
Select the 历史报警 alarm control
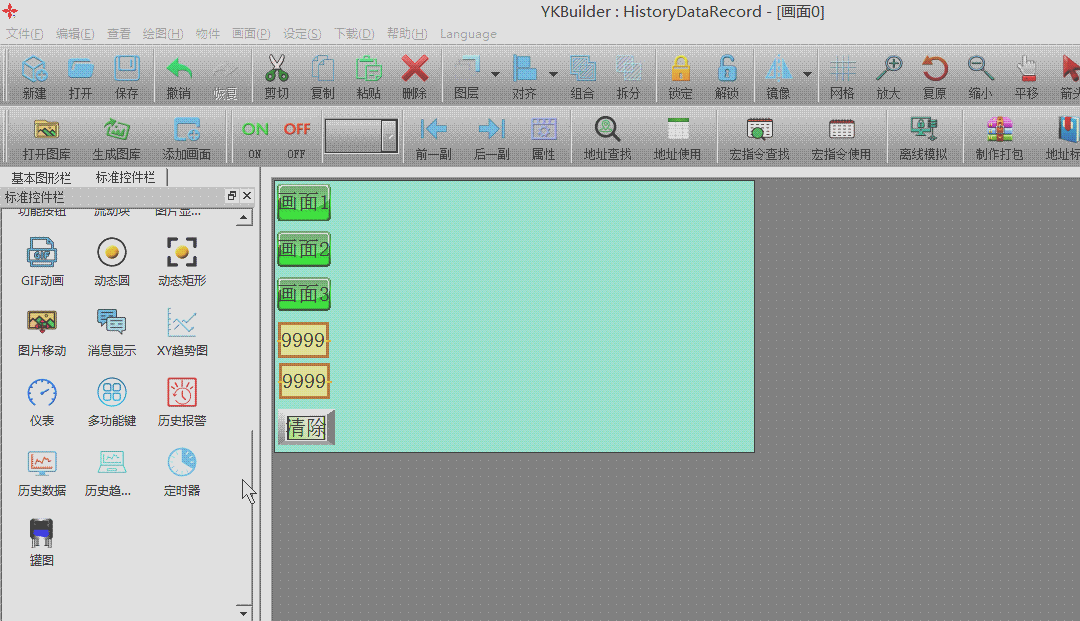click(x=182, y=392)
